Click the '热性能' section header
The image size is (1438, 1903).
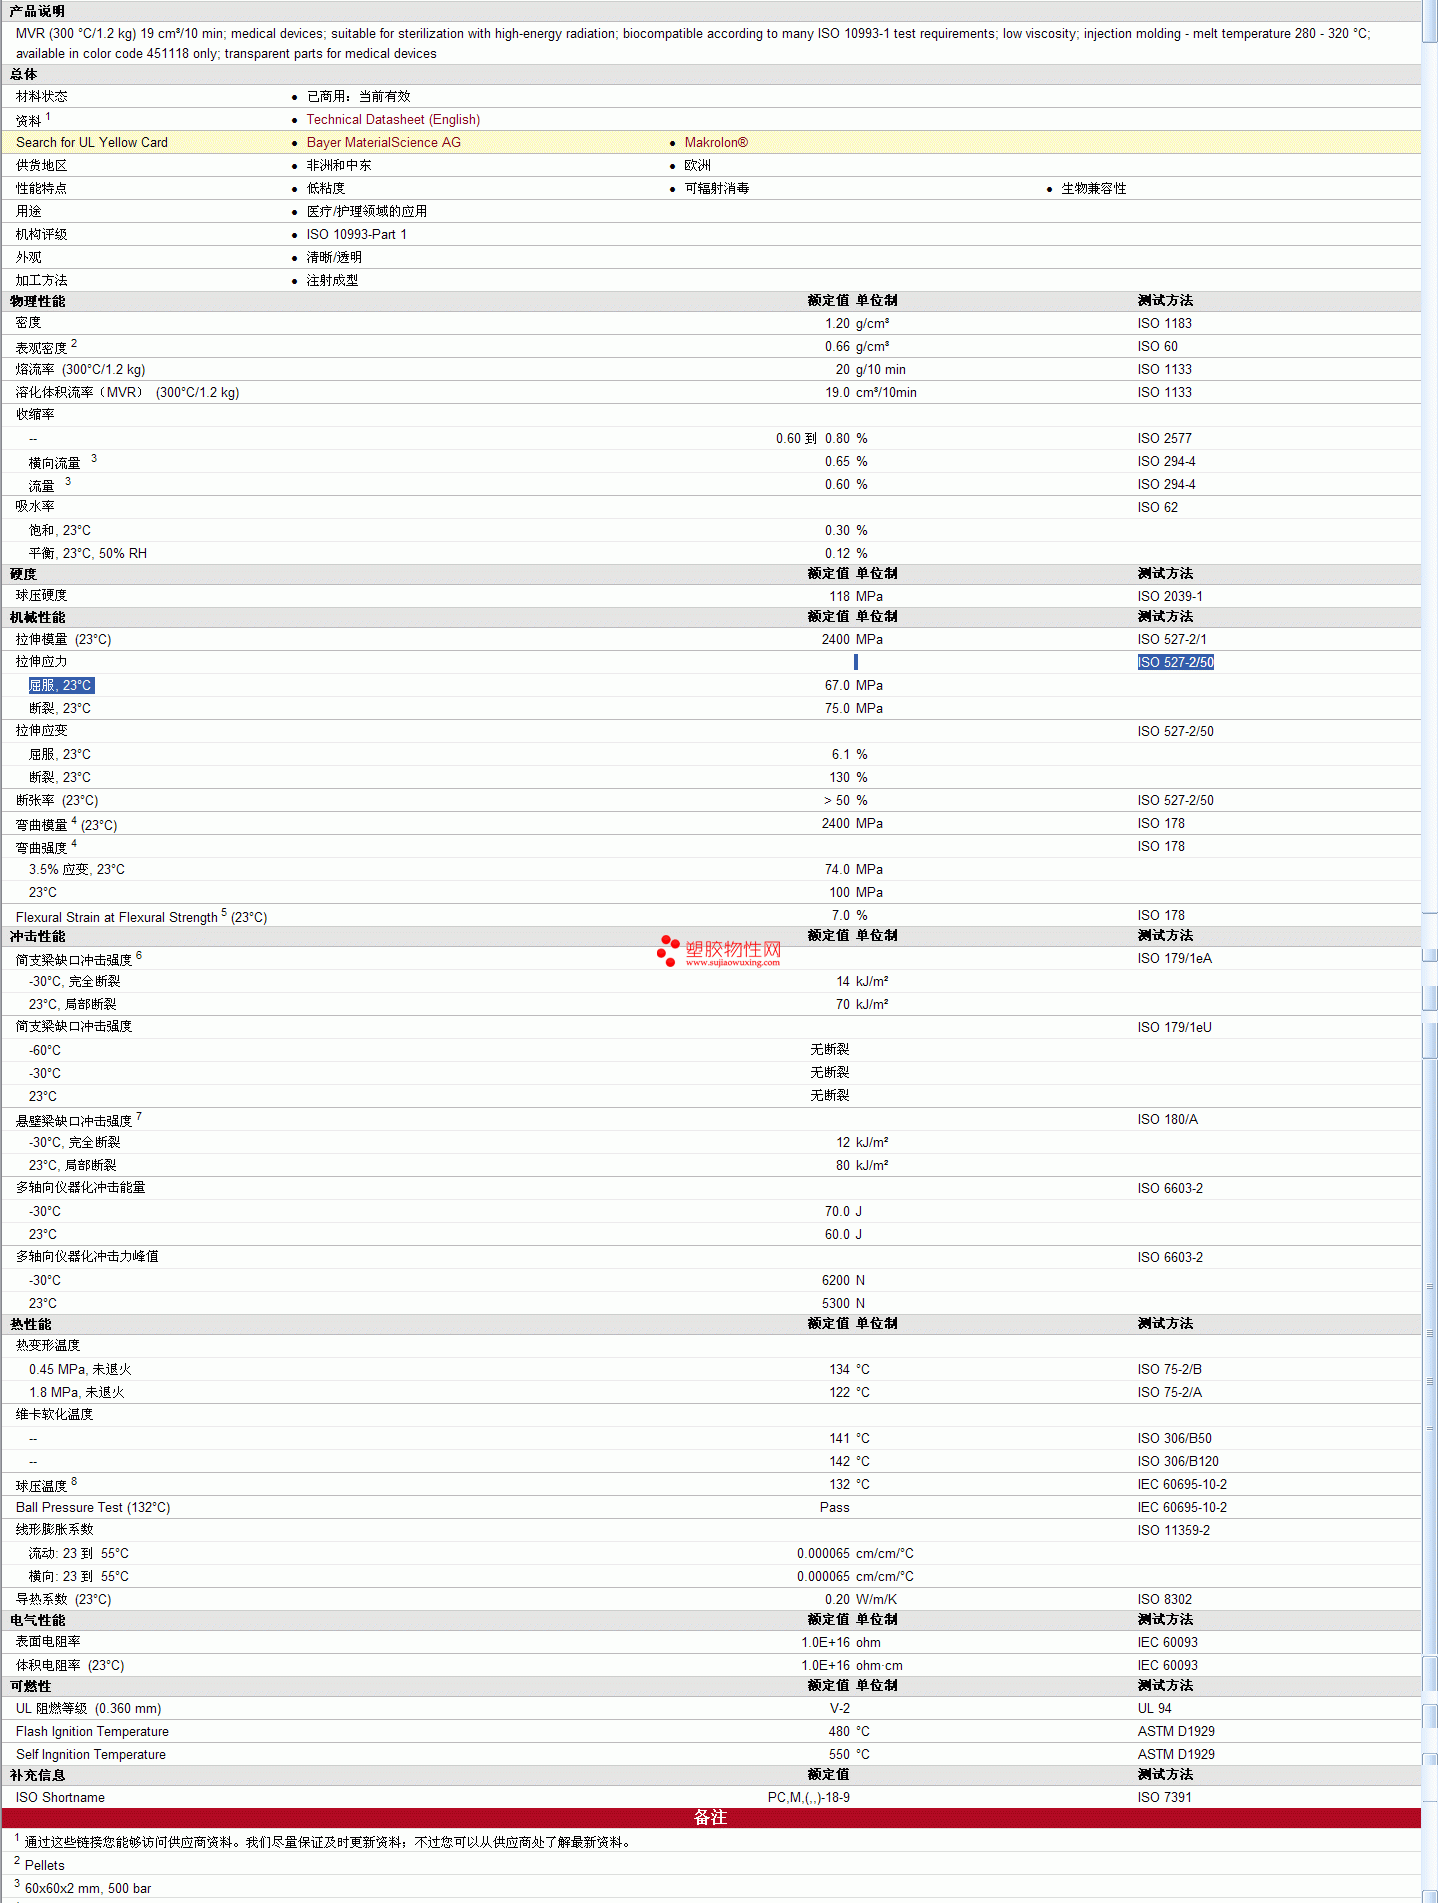click(x=31, y=1325)
